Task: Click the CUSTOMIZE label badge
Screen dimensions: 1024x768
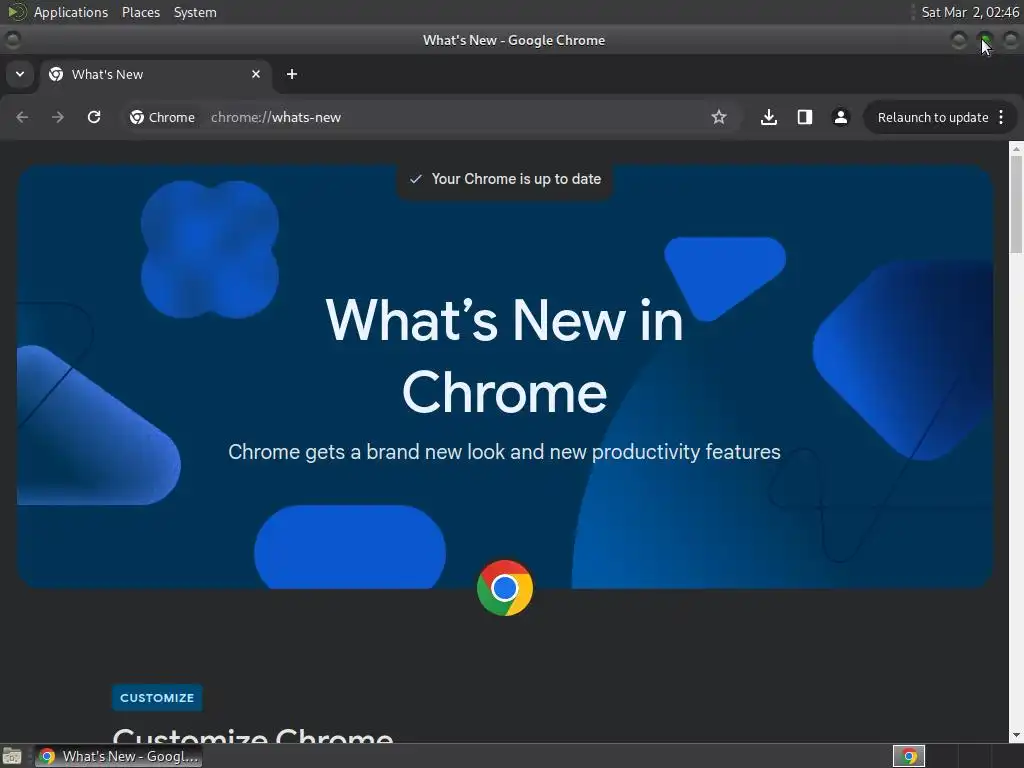Action: pos(157,697)
